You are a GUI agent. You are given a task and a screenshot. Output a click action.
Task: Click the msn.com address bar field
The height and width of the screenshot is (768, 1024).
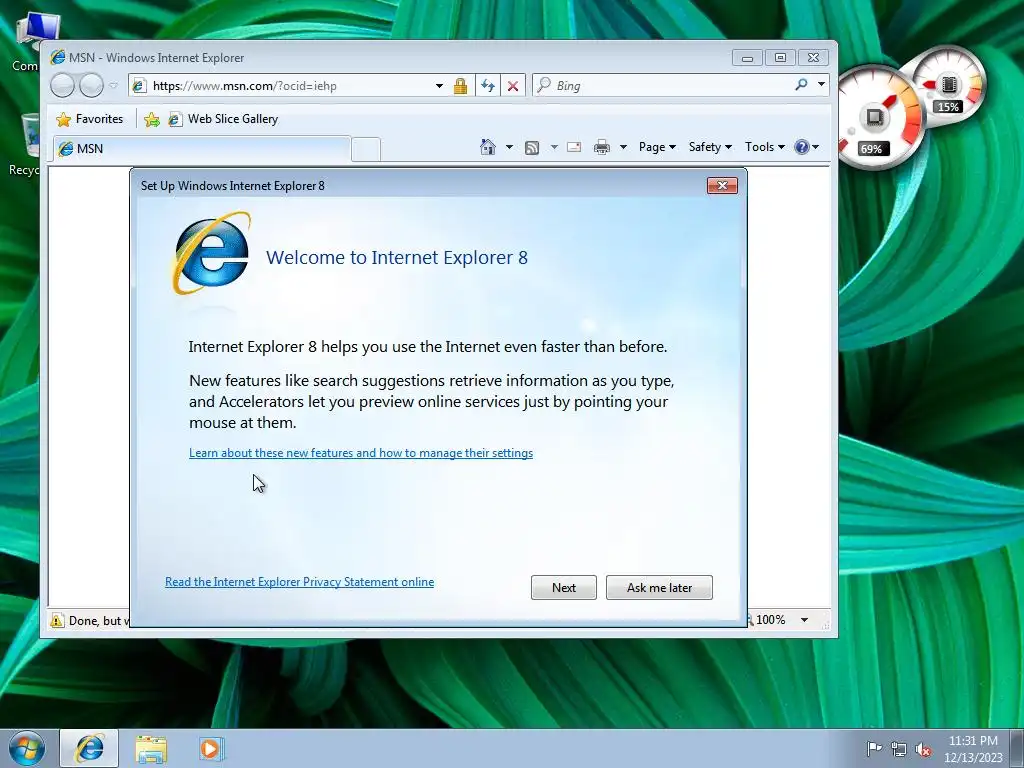pos(287,86)
